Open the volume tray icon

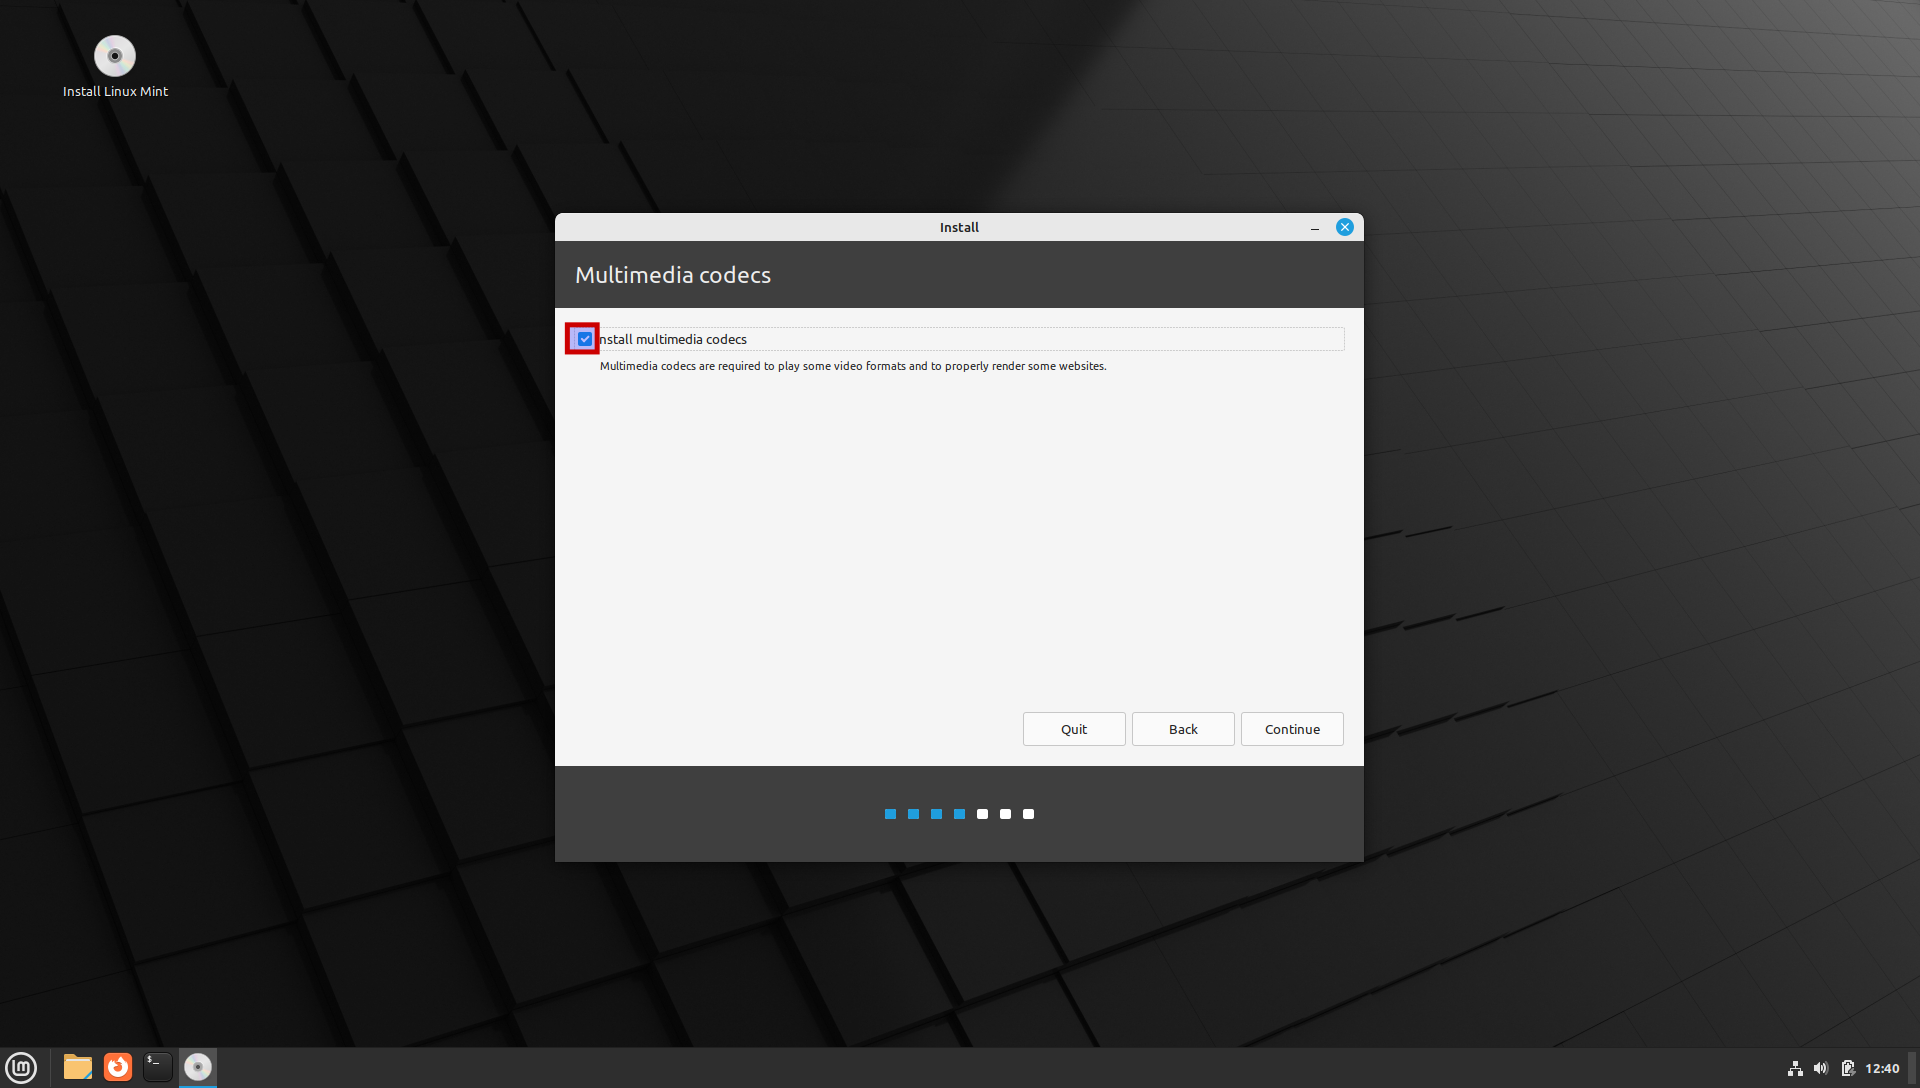1821,1068
